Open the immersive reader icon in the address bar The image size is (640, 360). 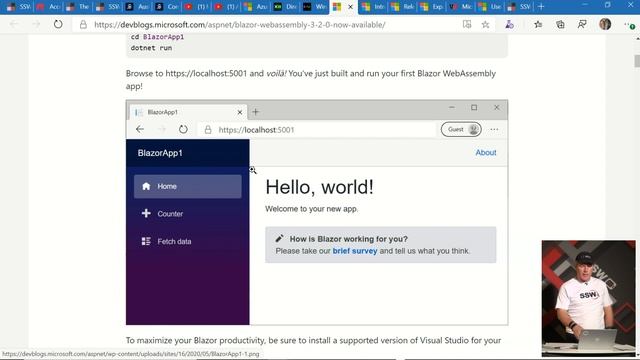pyautogui.click(x=467, y=24)
